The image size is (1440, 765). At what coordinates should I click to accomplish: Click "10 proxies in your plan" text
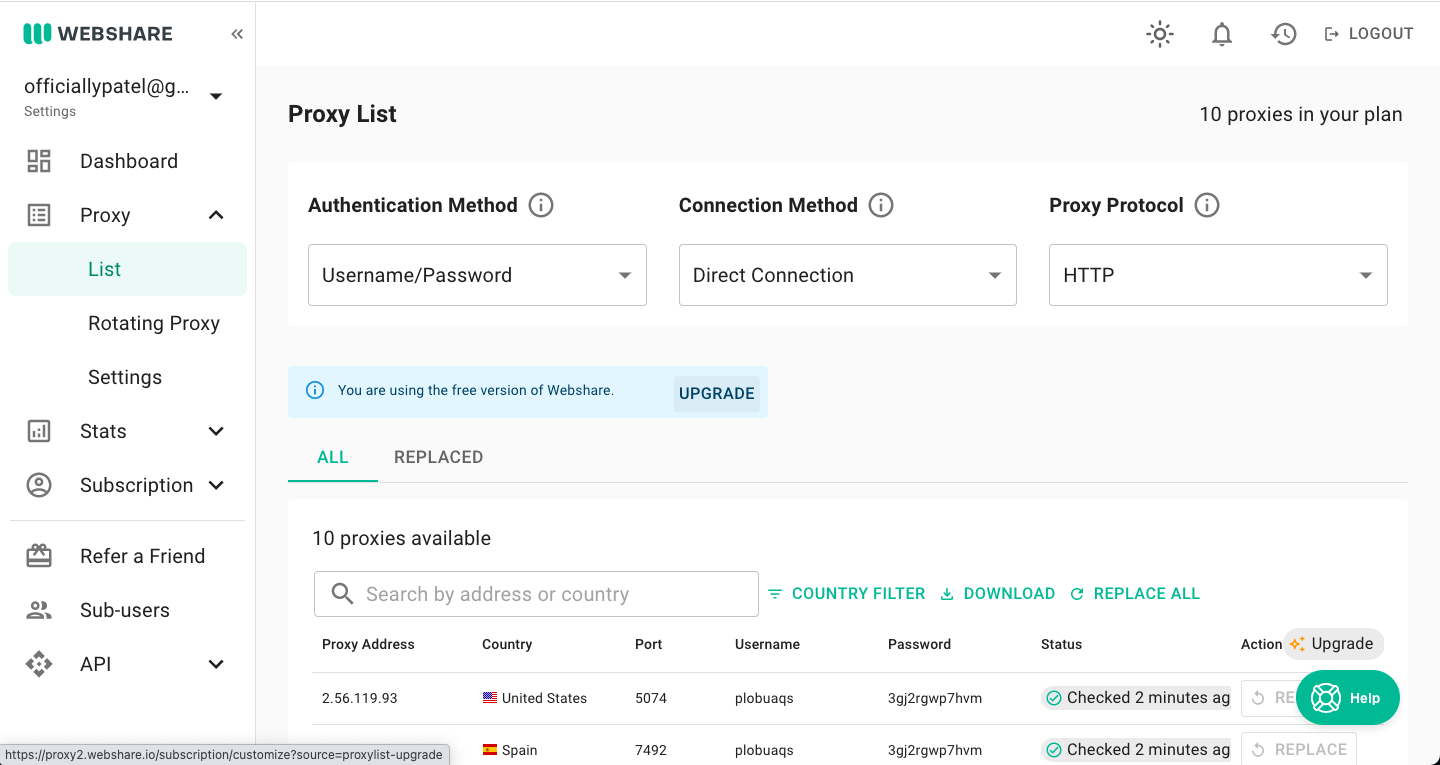point(1301,115)
